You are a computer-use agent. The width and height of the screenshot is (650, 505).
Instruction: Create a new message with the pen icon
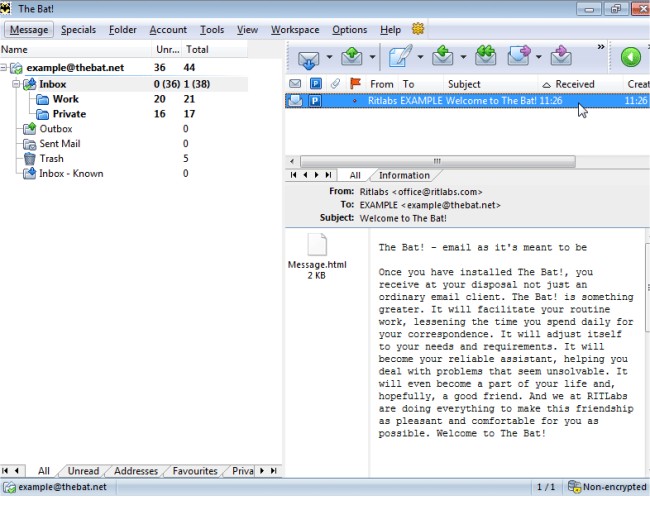pos(401,57)
